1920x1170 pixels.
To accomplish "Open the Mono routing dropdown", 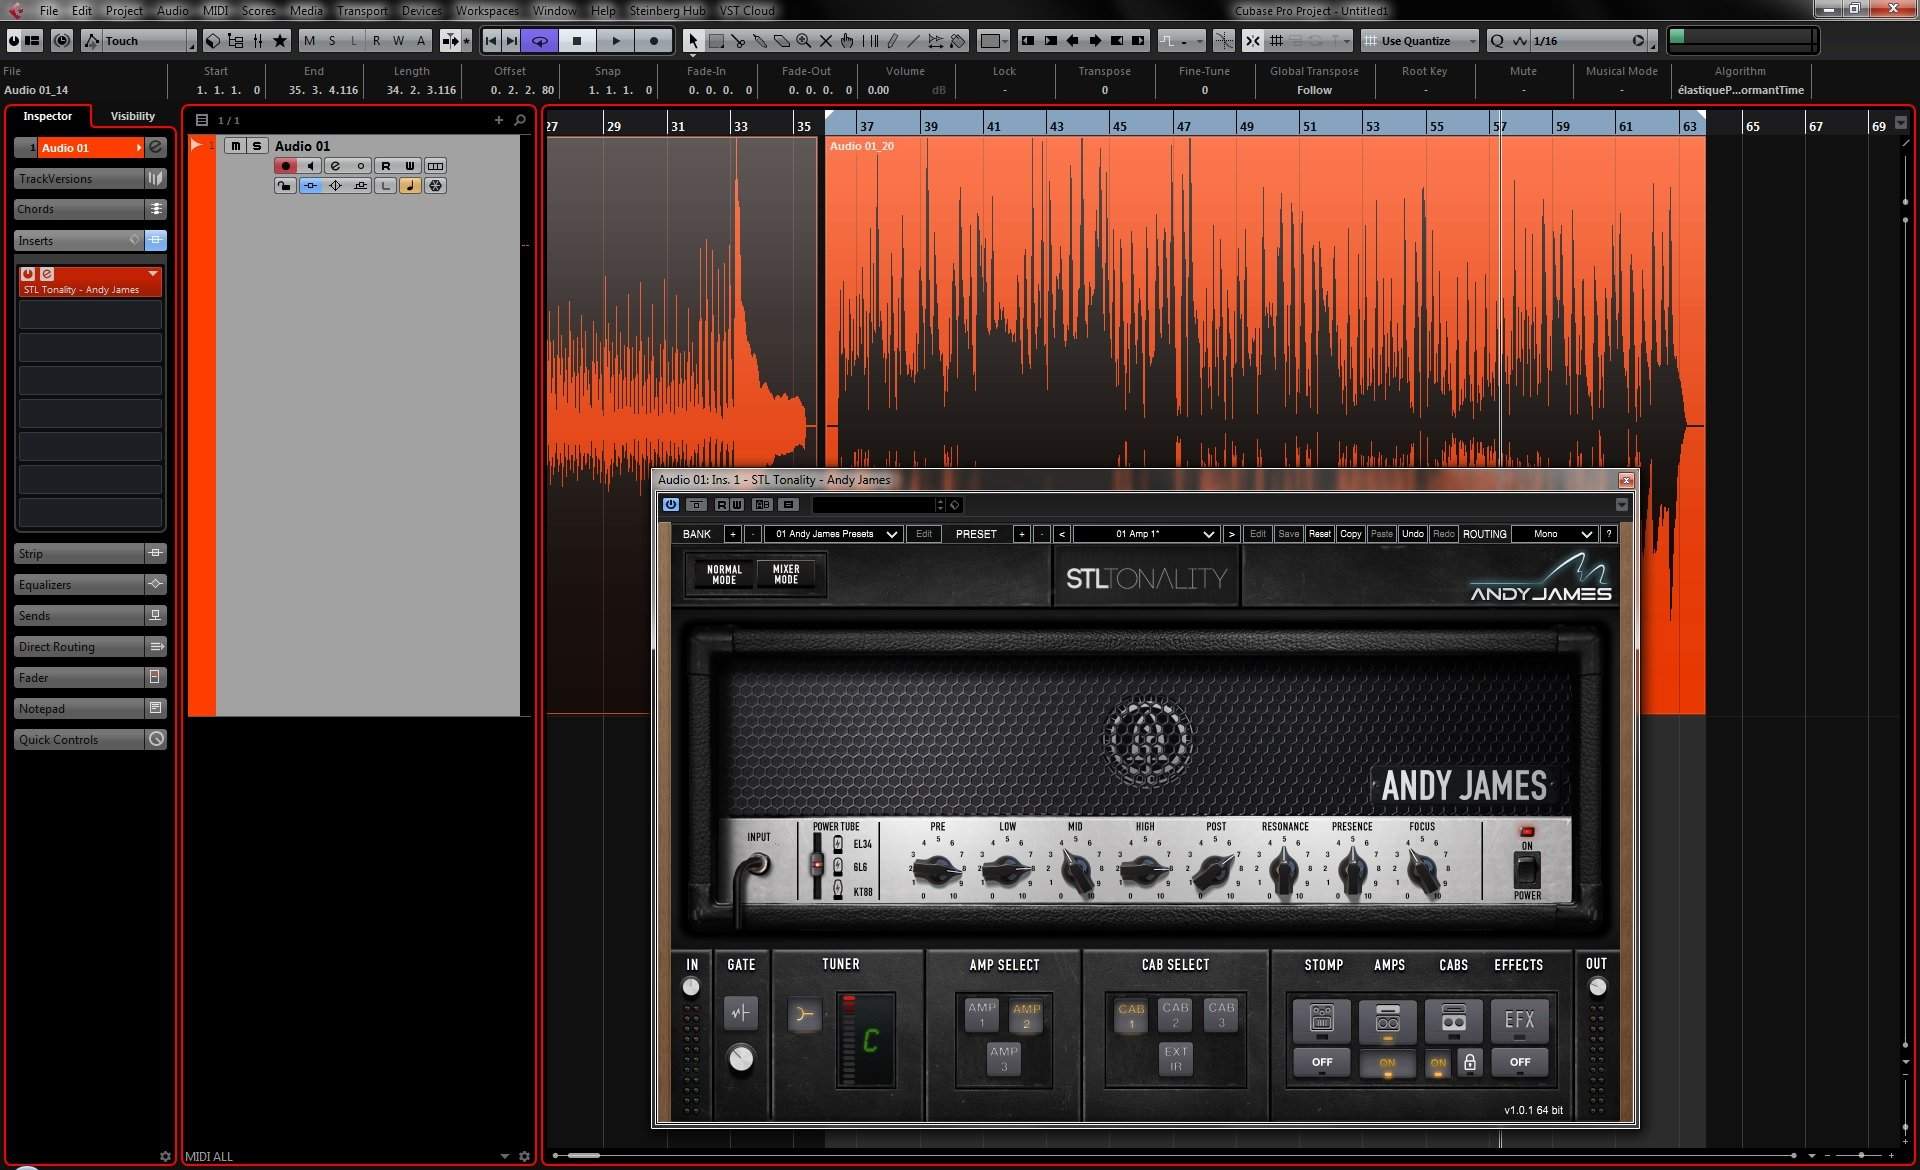I will click(1553, 534).
